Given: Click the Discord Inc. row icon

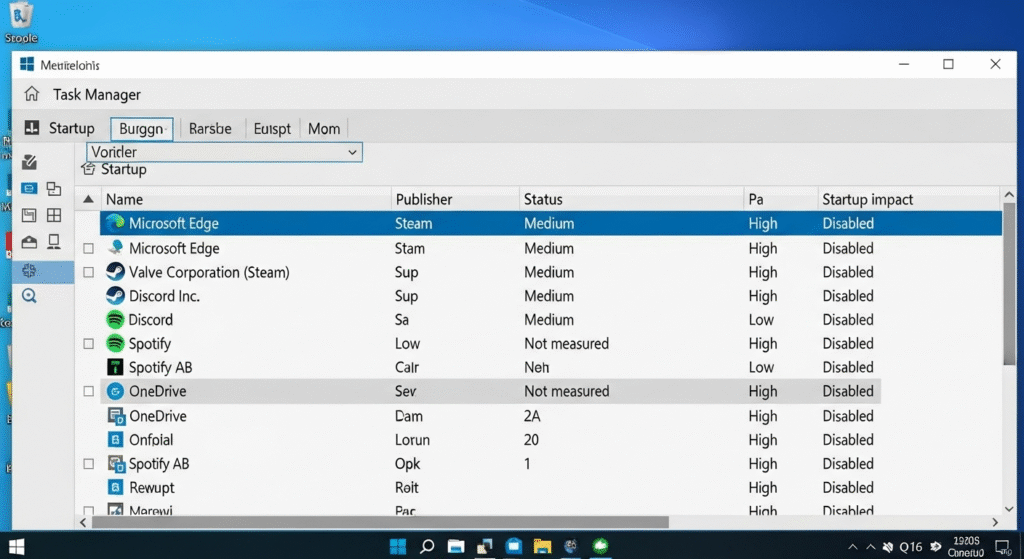Looking at the screenshot, I should click(x=115, y=296).
